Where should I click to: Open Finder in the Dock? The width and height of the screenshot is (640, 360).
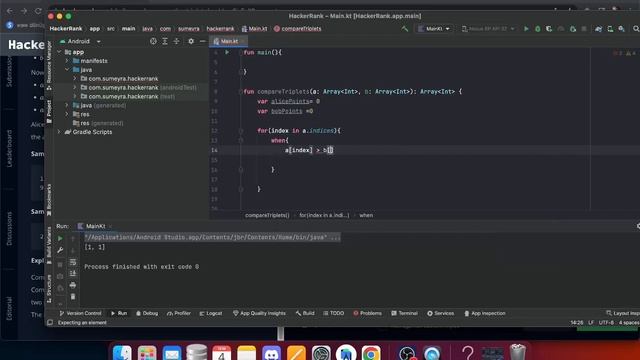point(122,353)
